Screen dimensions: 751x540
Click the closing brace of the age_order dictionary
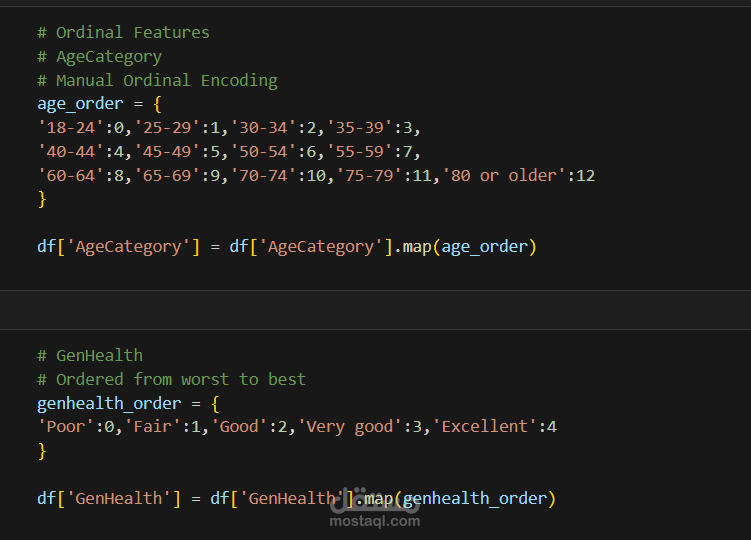click(42, 199)
